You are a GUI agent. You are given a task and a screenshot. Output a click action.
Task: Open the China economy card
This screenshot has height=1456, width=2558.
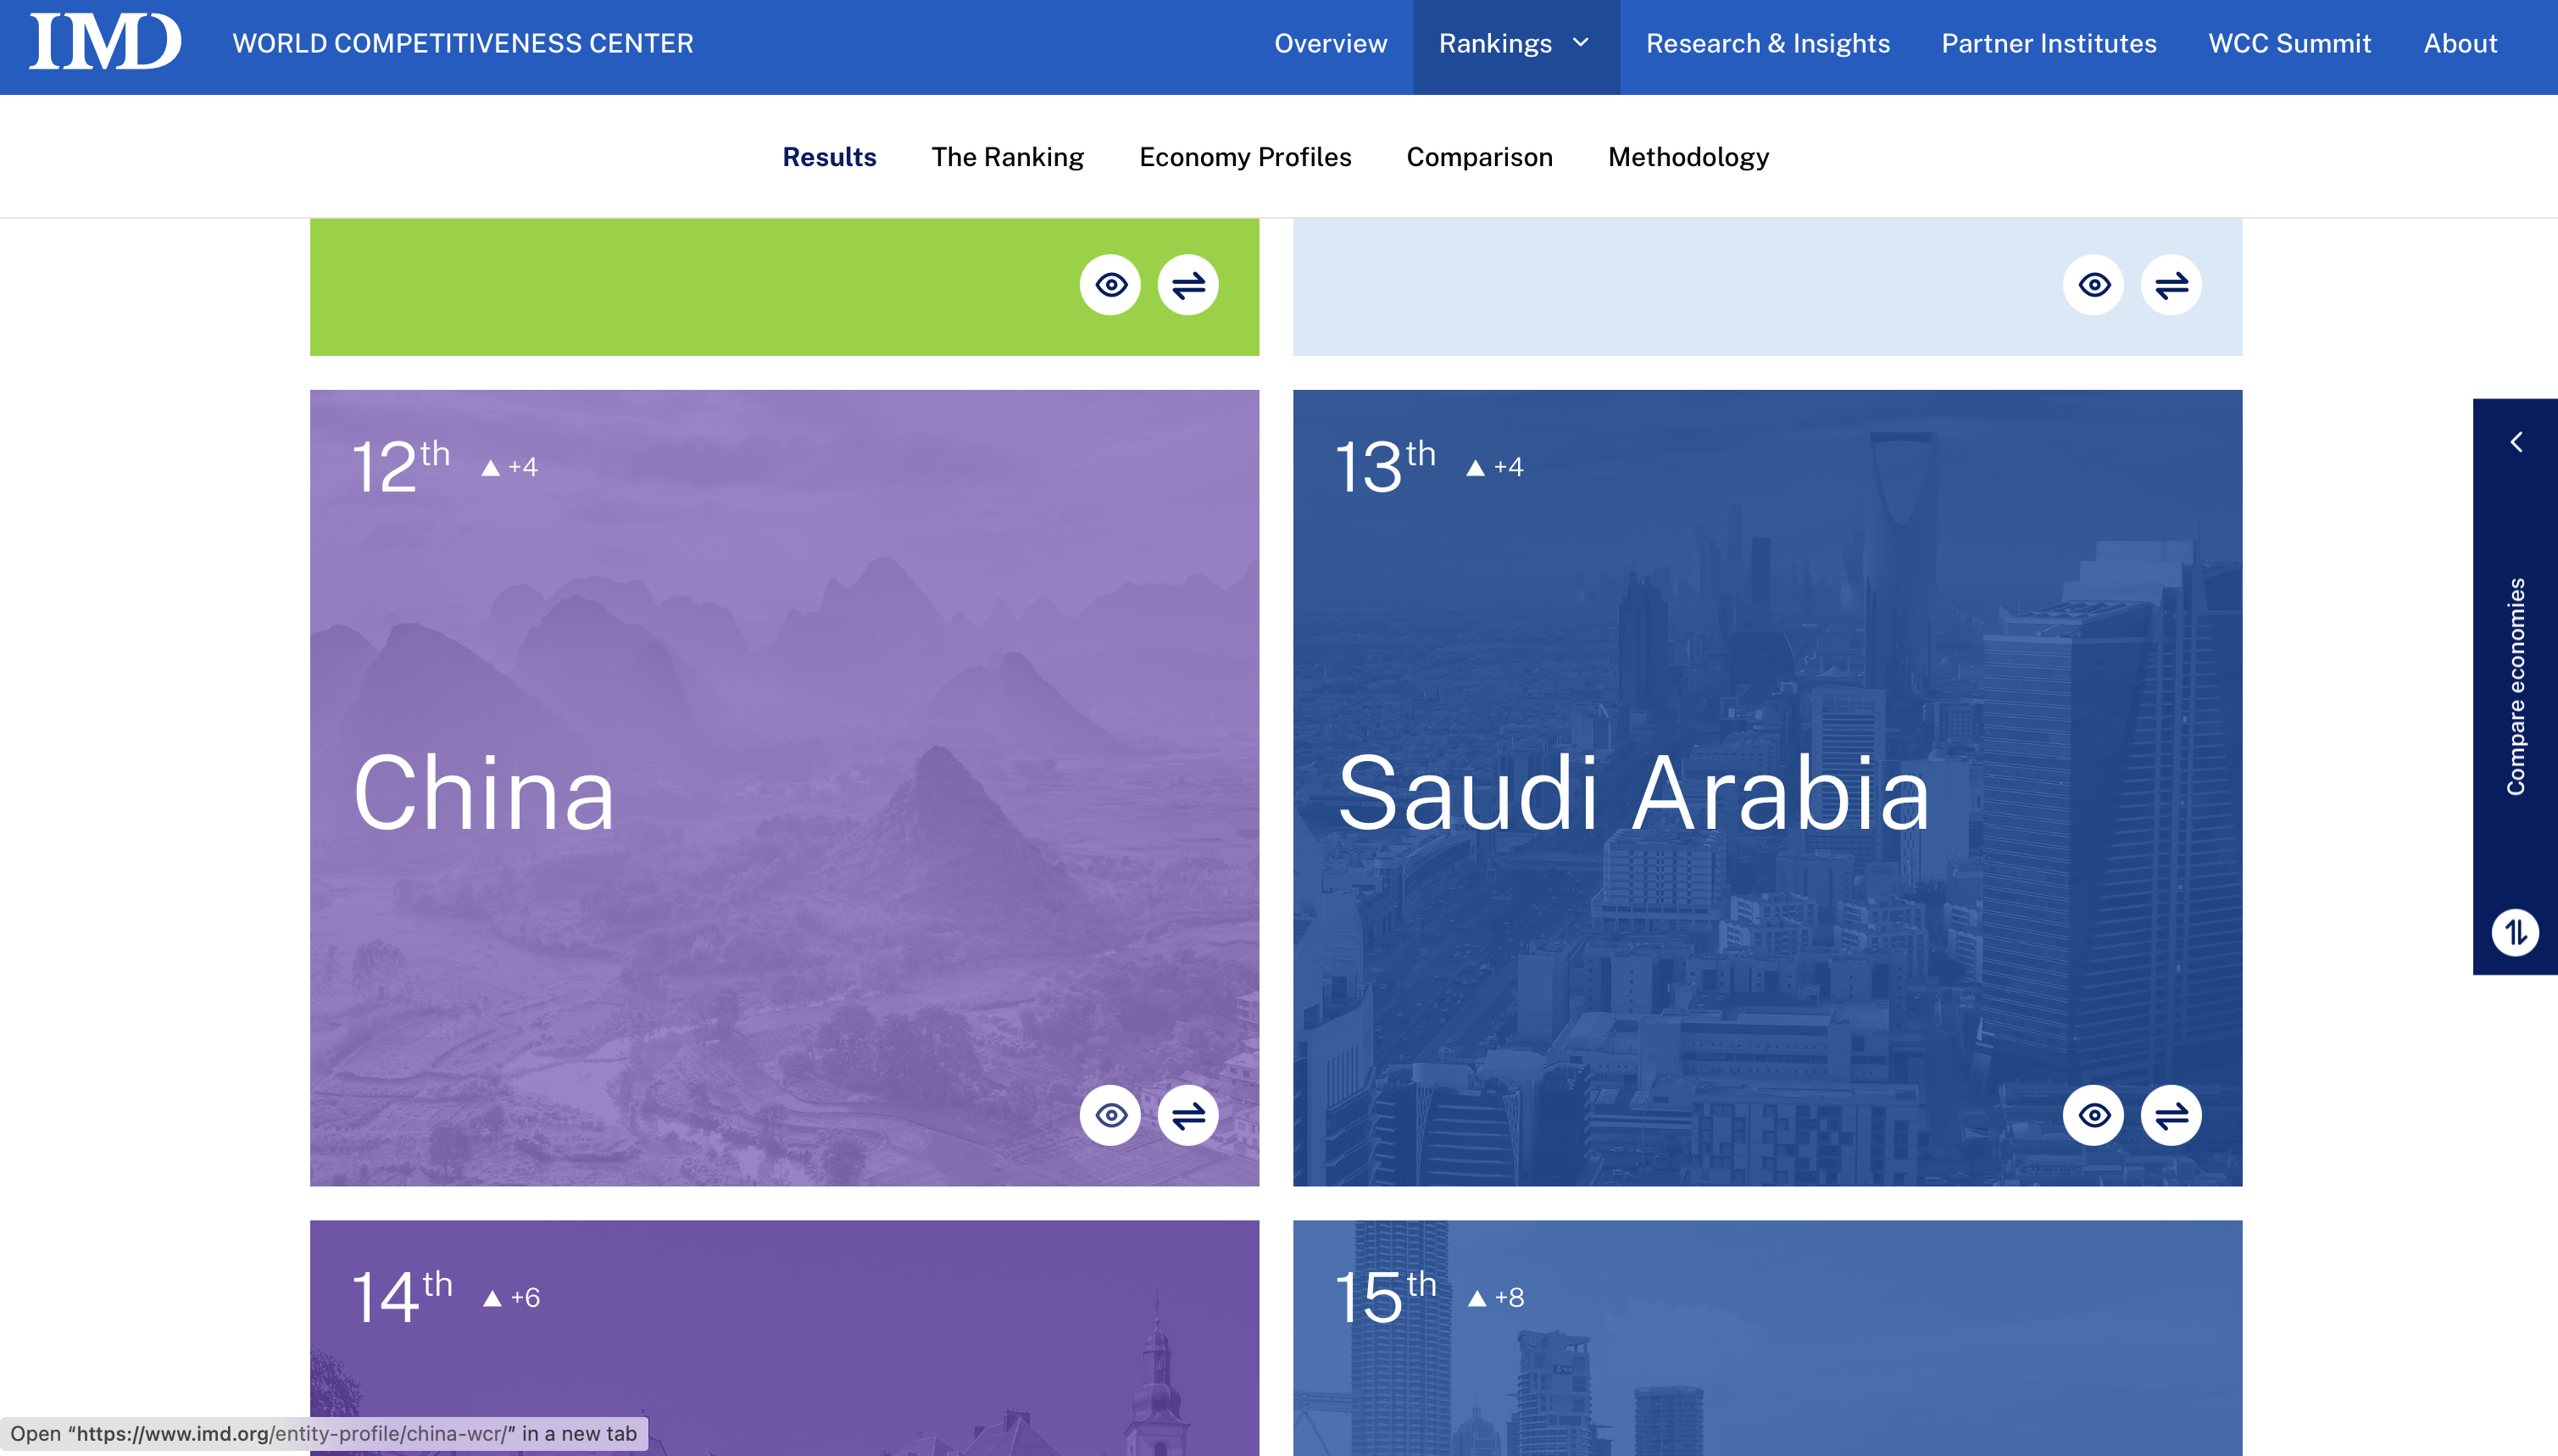coord(784,788)
